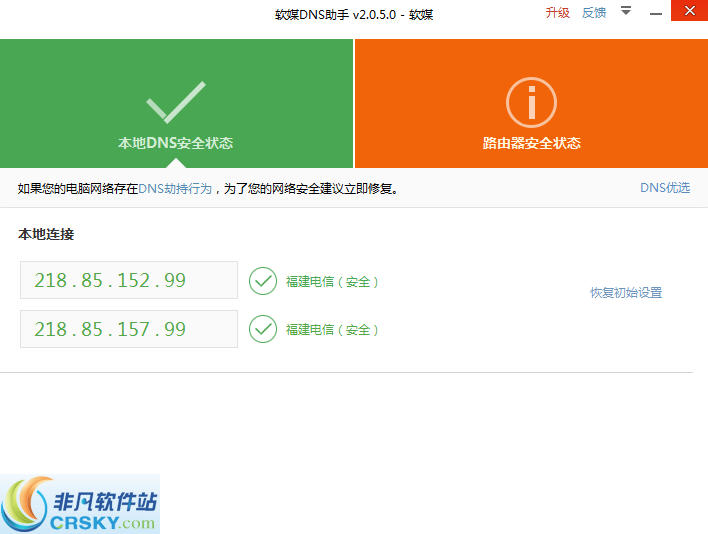Open the 本地DNS安全状态 green tab
The image size is (708, 534).
[176, 103]
